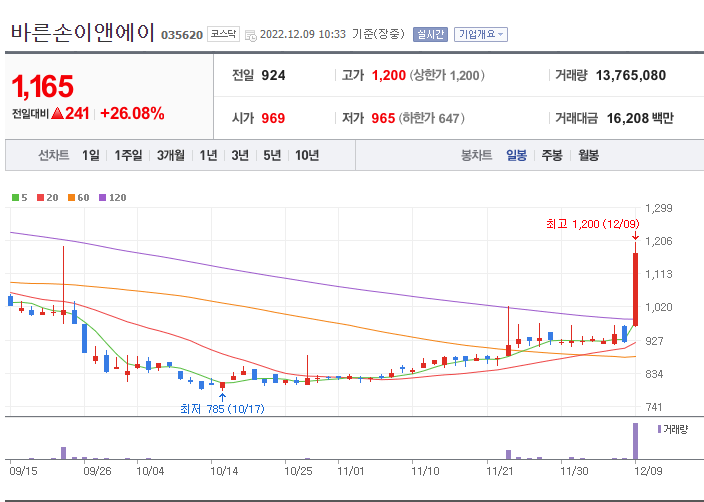Screen dimensions: 704x502
Task: Click the timestamp 2022.12.09 10:33
Action: click(303, 34)
